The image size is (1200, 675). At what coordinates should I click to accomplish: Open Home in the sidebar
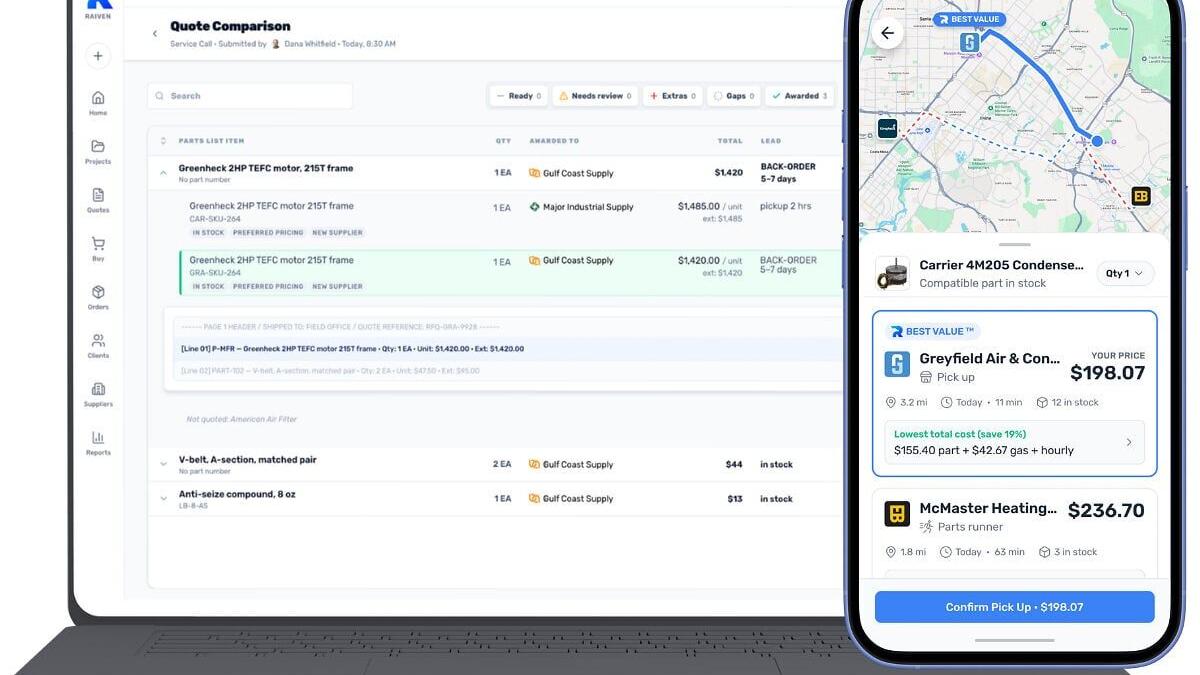tap(98, 102)
